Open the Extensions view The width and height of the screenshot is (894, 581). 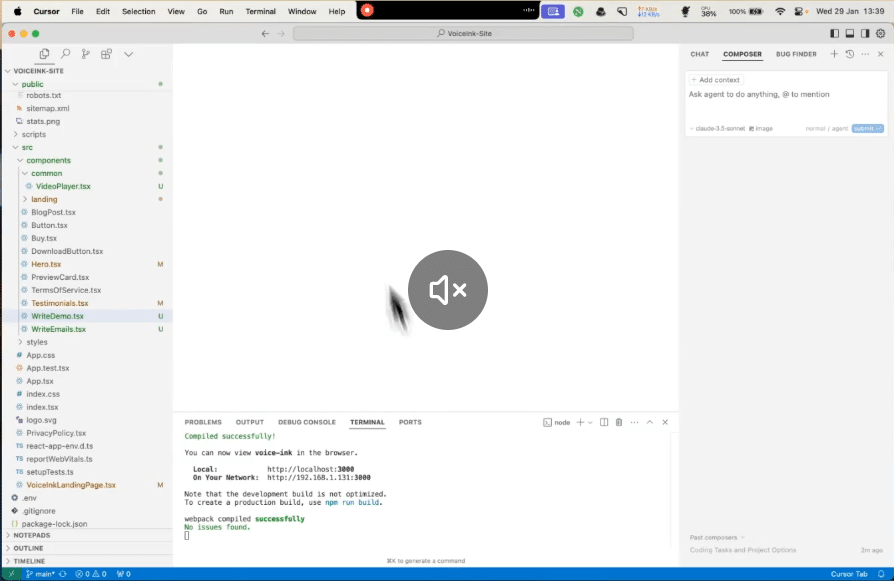(106, 54)
